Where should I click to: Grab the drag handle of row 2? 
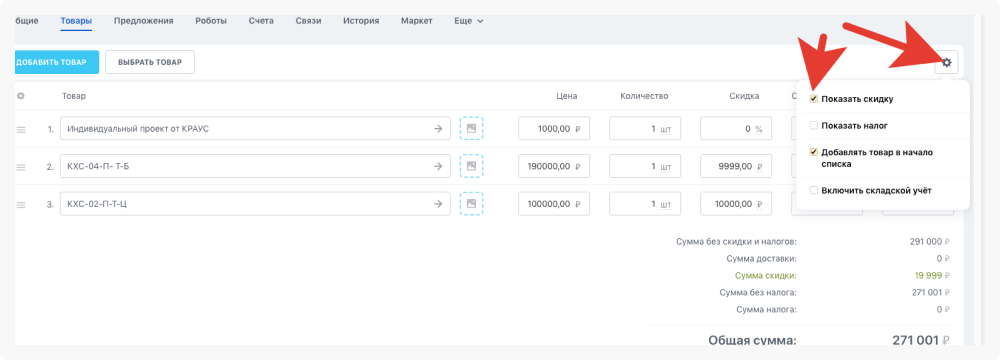(20, 167)
